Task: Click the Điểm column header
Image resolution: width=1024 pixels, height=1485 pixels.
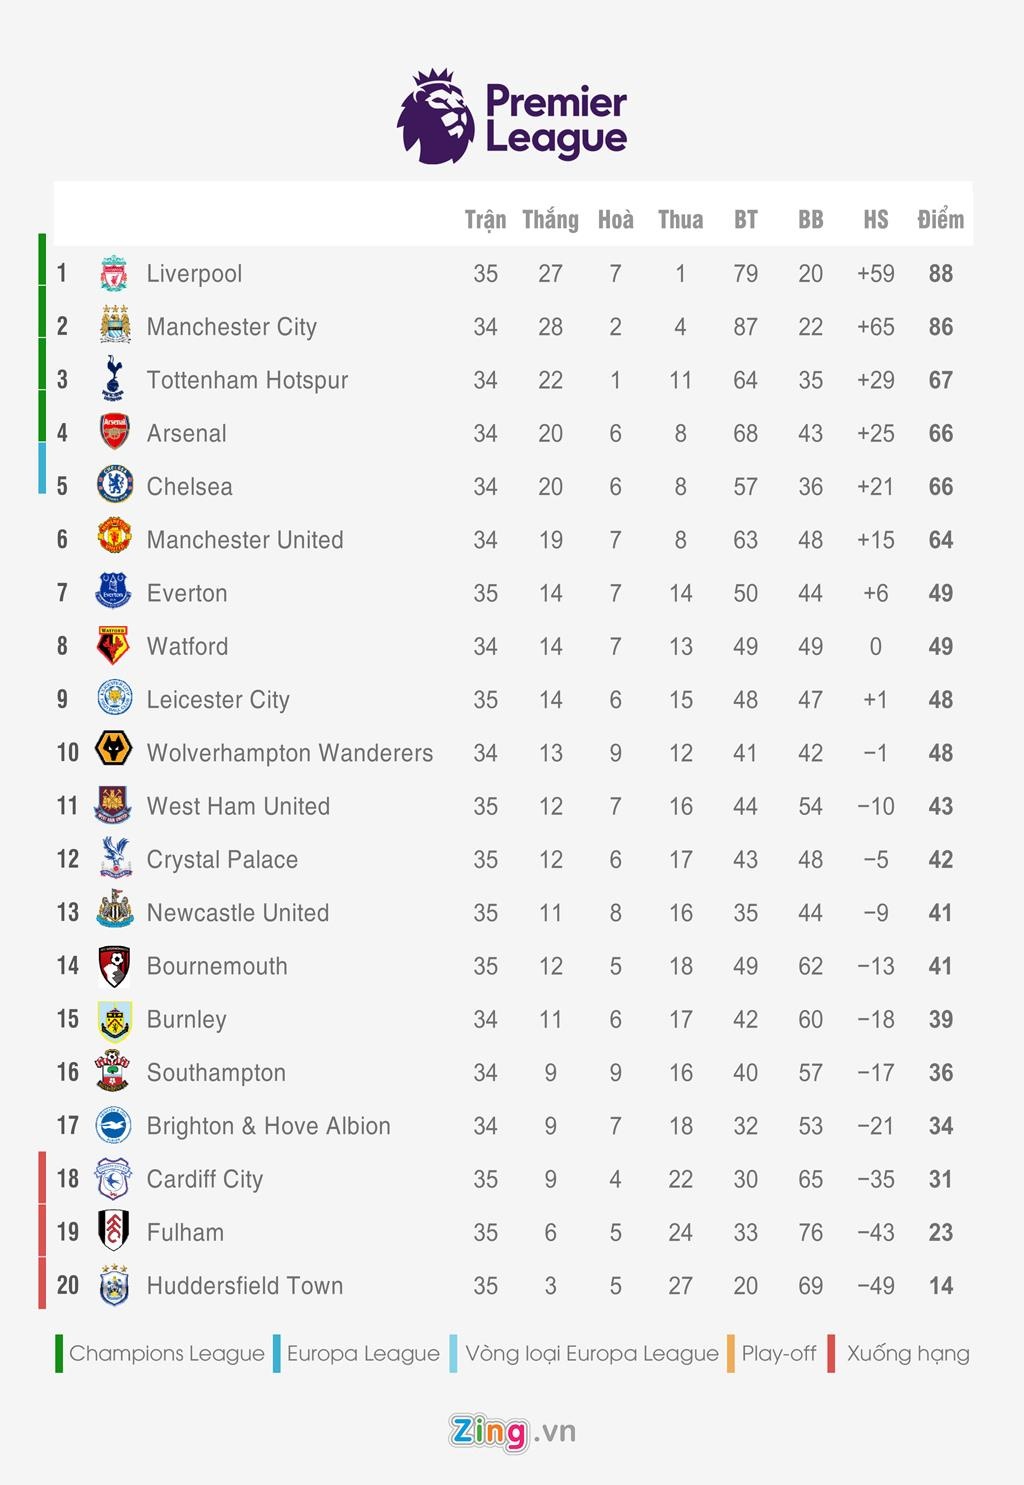Action: (x=941, y=220)
